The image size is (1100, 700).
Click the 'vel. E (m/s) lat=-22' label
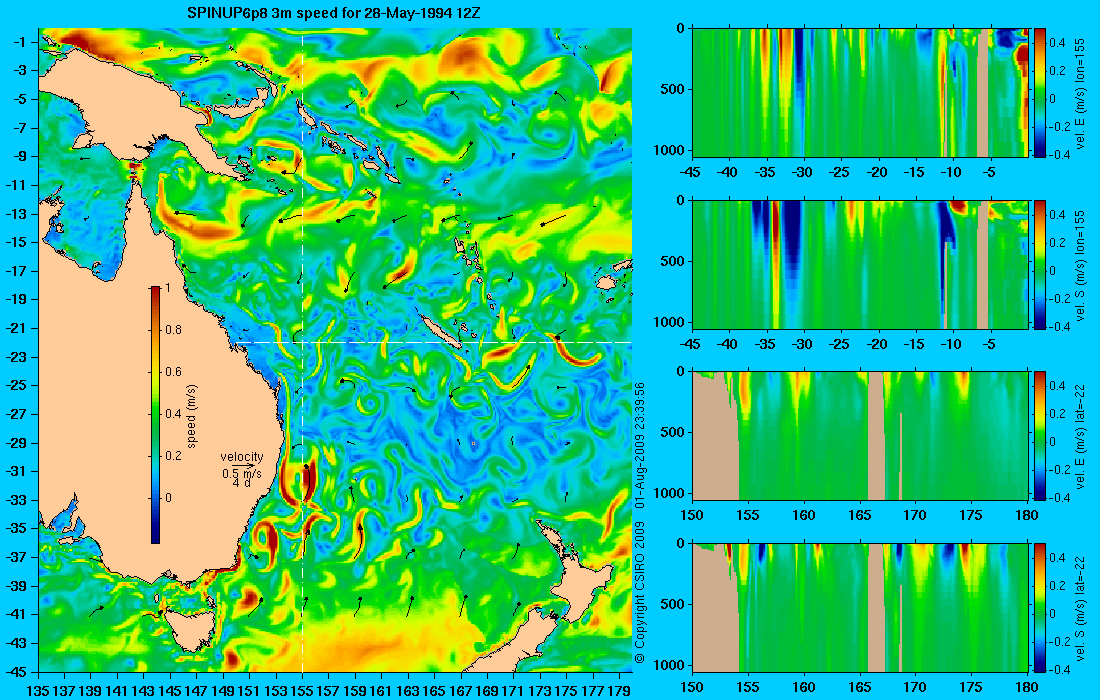click(x=1081, y=436)
